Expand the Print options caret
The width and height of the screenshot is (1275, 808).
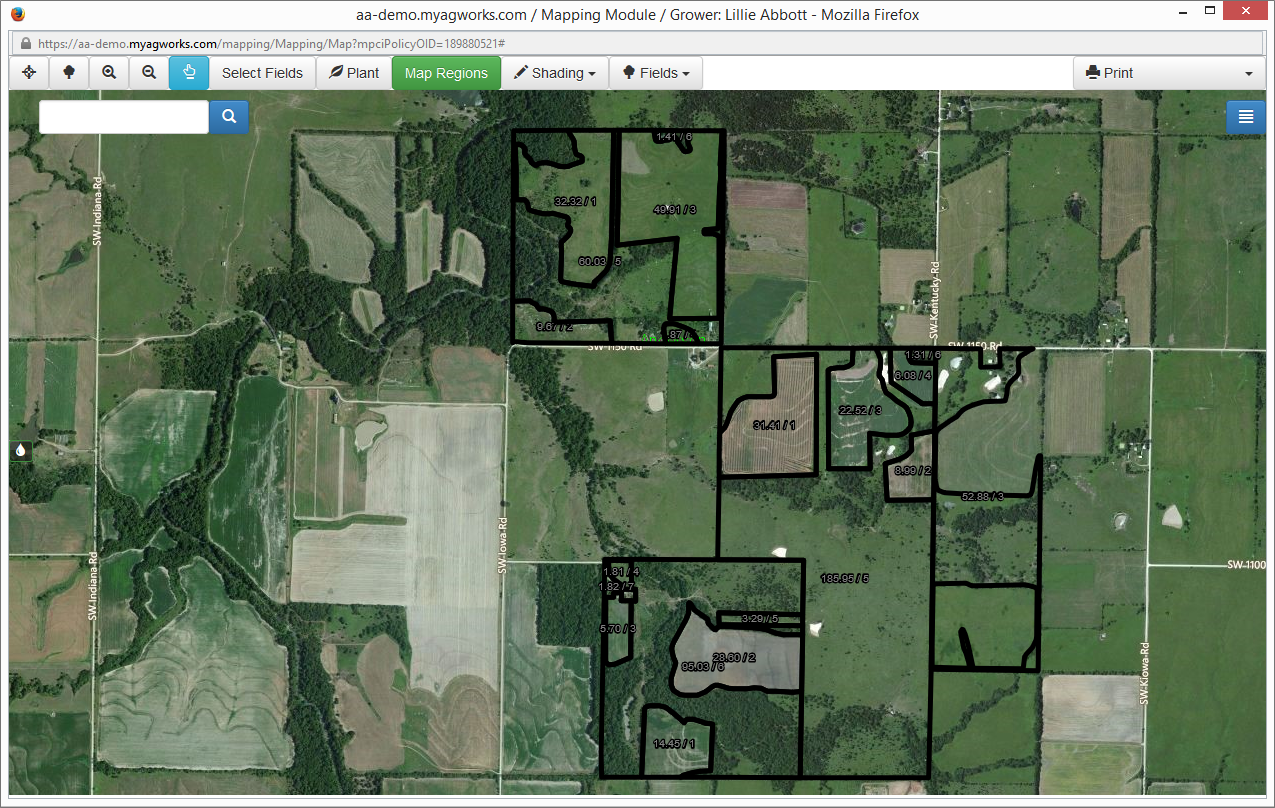point(1248,74)
